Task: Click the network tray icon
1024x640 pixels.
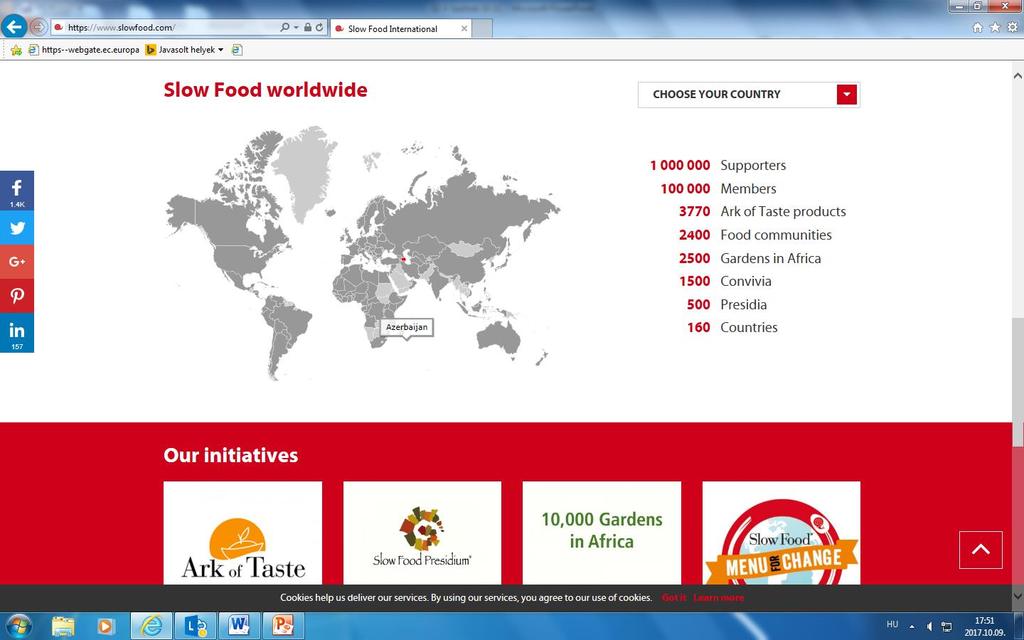Action: [x=946, y=626]
